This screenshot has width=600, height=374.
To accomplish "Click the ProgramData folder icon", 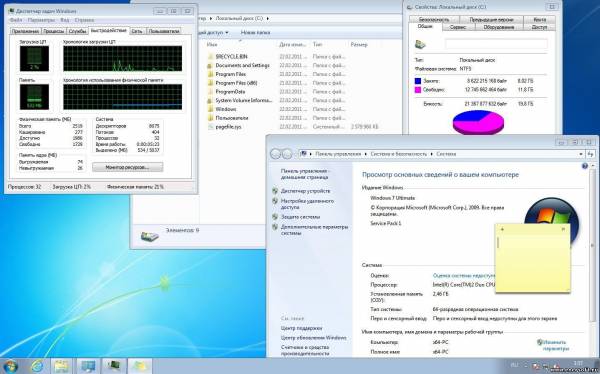I will tap(210, 91).
